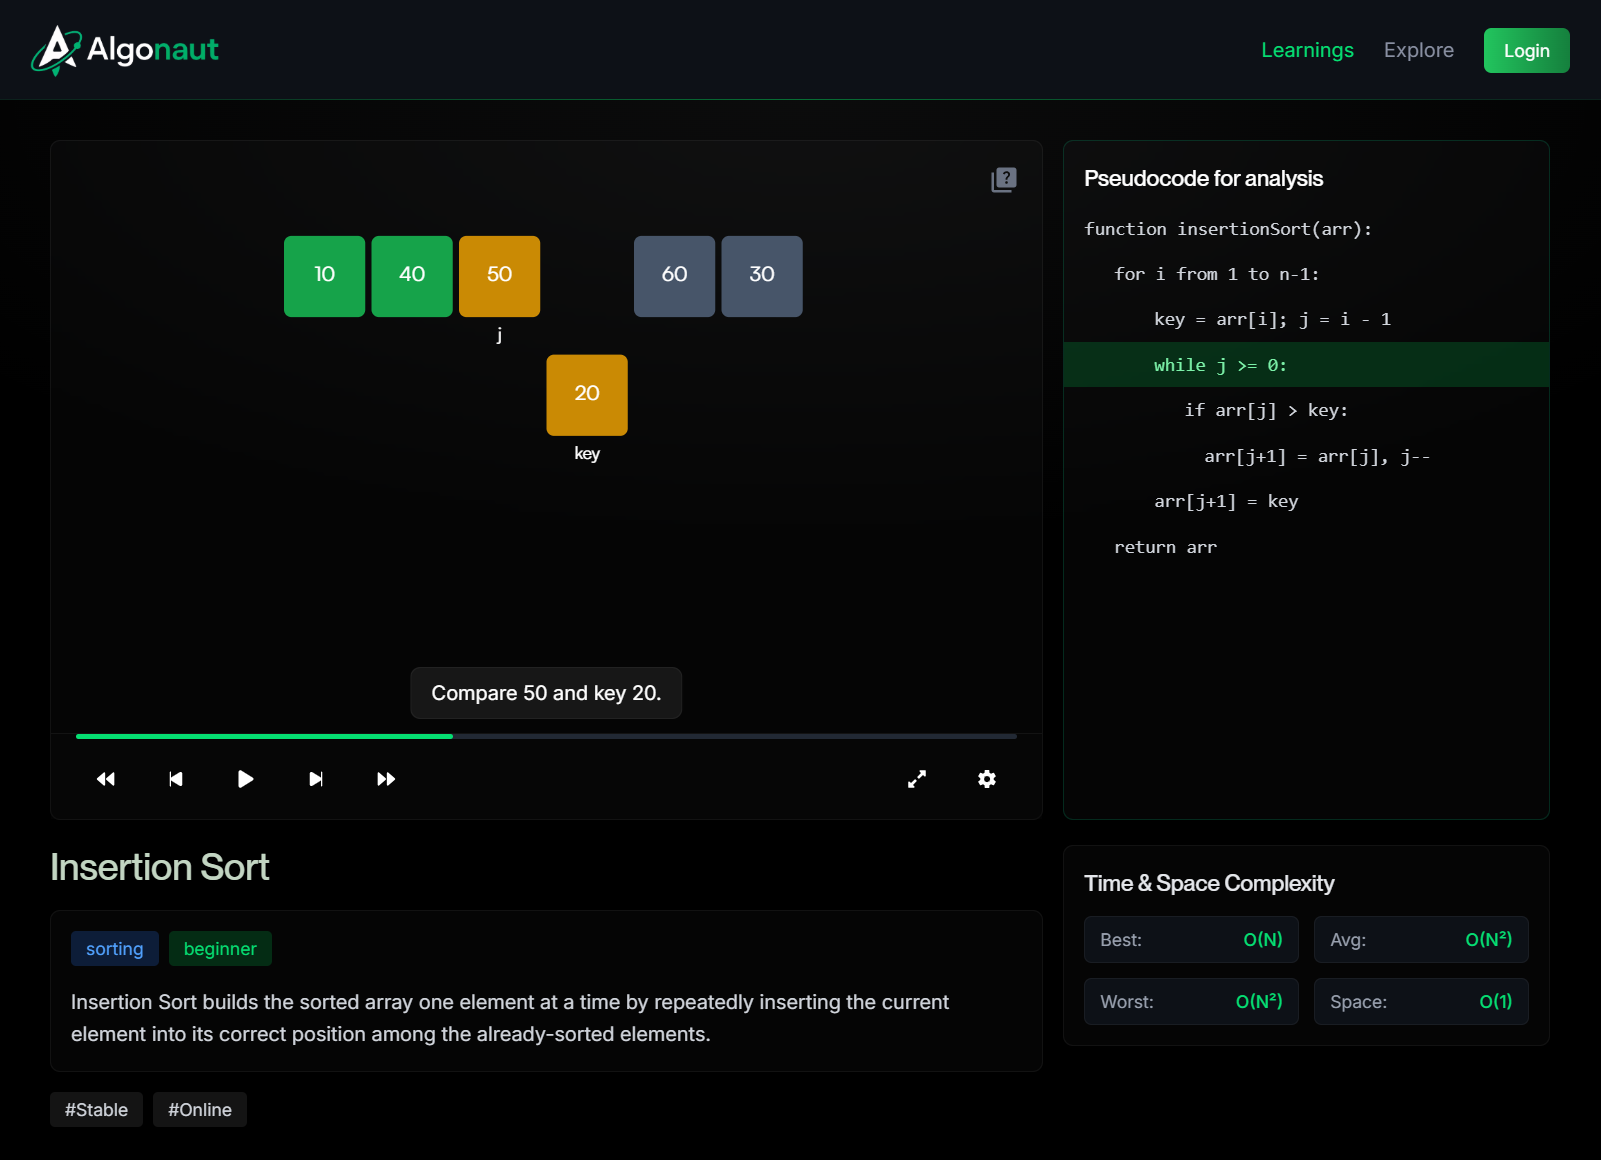Seek on the animation progress bar
Screen dimensions: 1601x1160
[x=546, y=736]
